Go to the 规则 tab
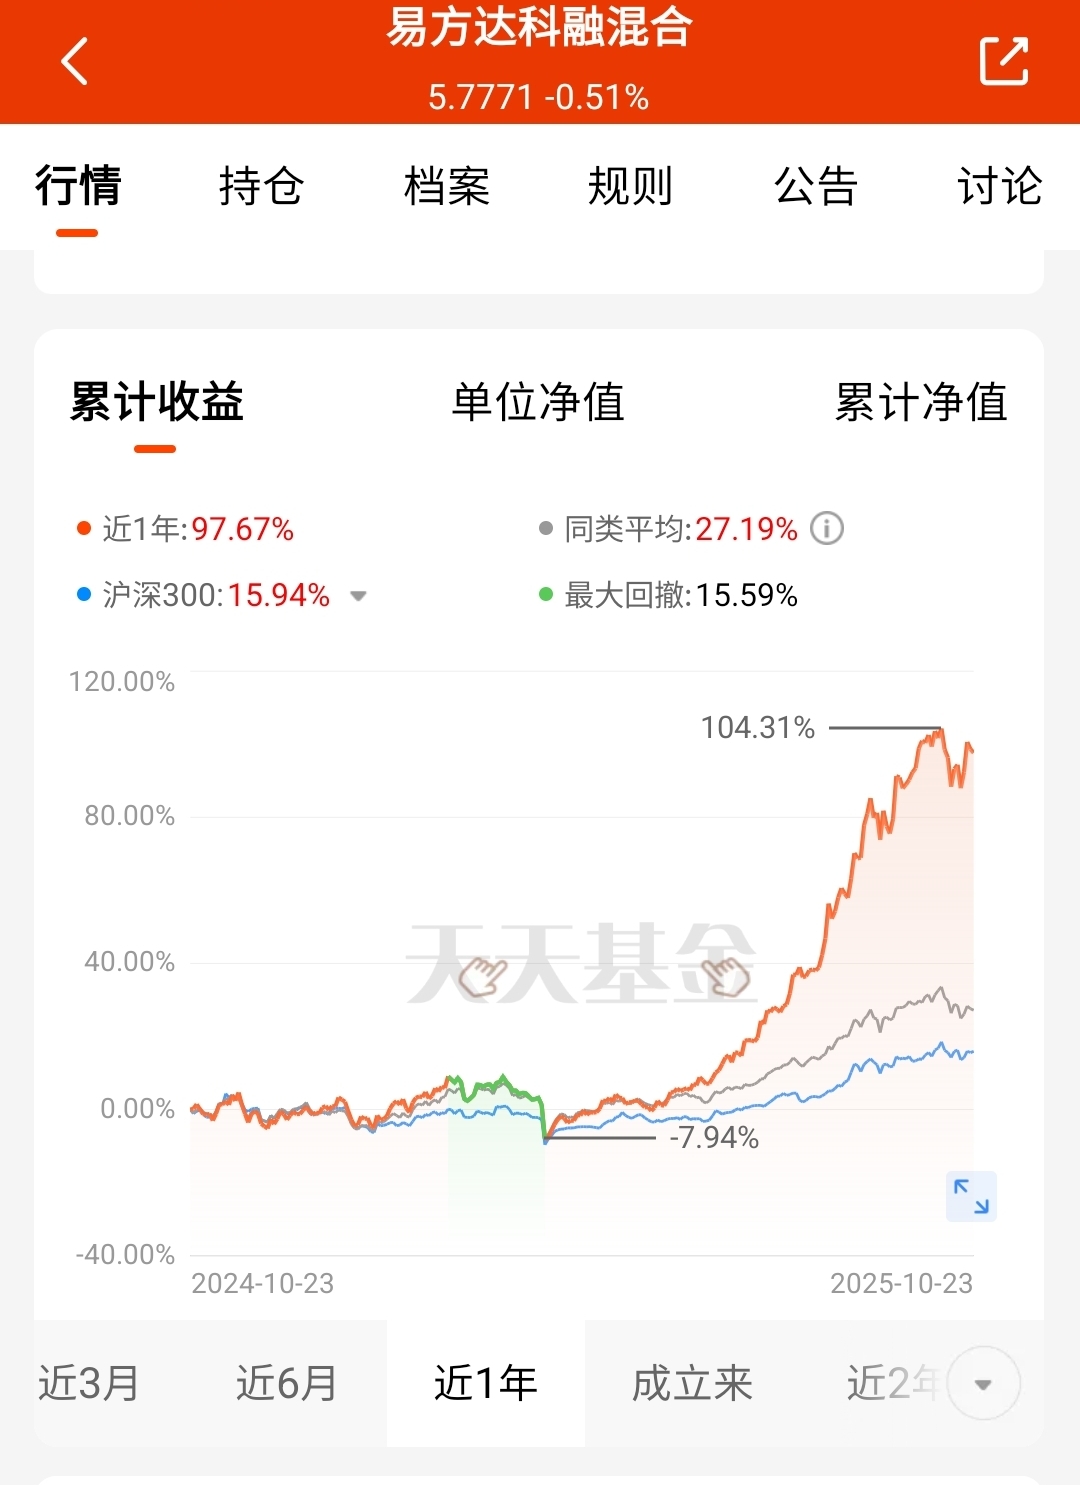Viewport: 1080px width, 1485px height. pyautogui.click(x=630, y=187)
